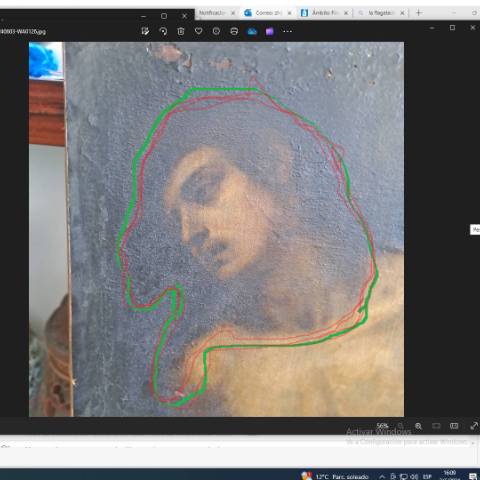
Task: Open the taskbar clock showing 16:09
Action: click(450, 475)
